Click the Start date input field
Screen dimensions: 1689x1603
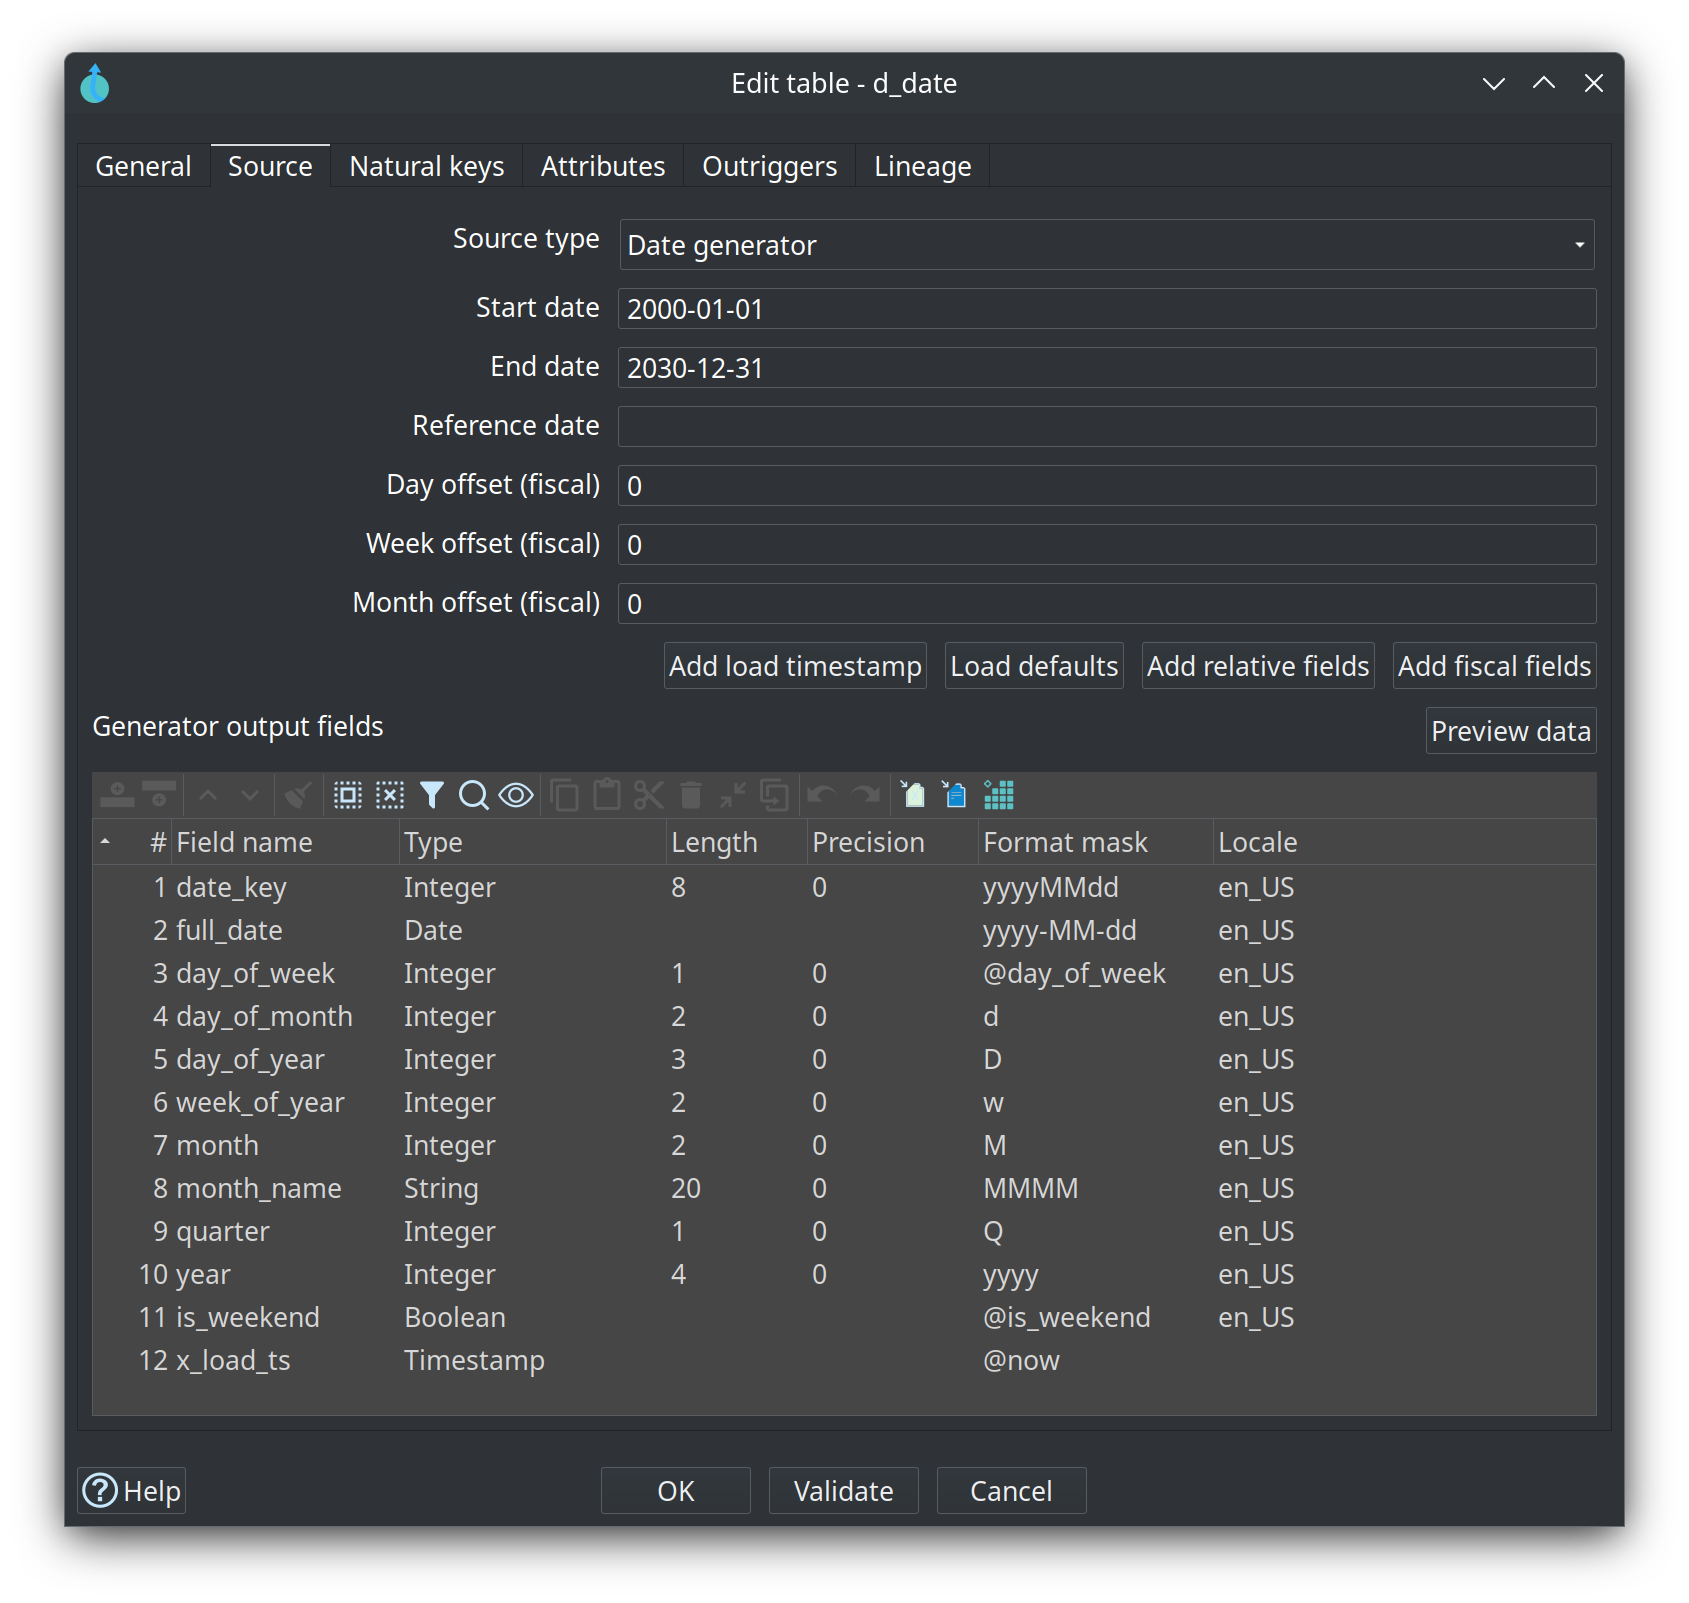pos(1107,309)
